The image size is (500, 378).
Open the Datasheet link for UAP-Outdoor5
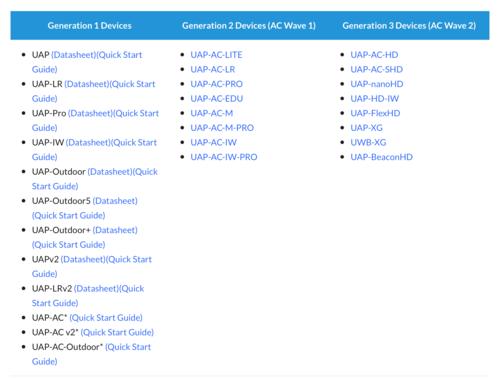coord(115,201)
